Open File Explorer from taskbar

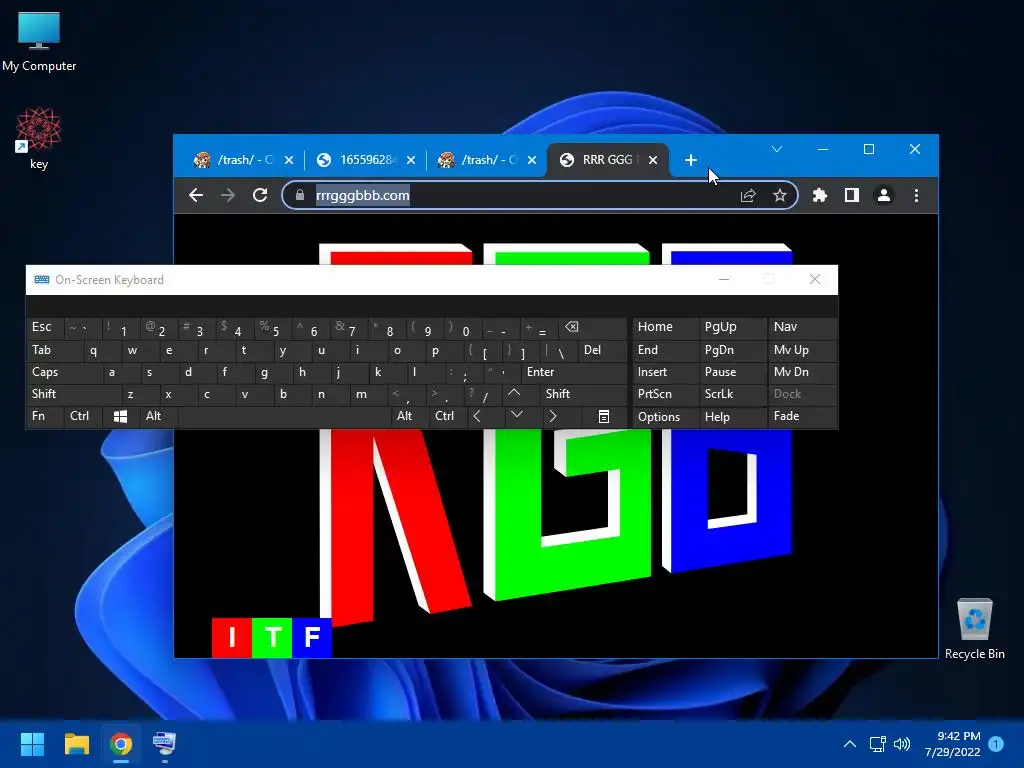click(x=76, y=744)
